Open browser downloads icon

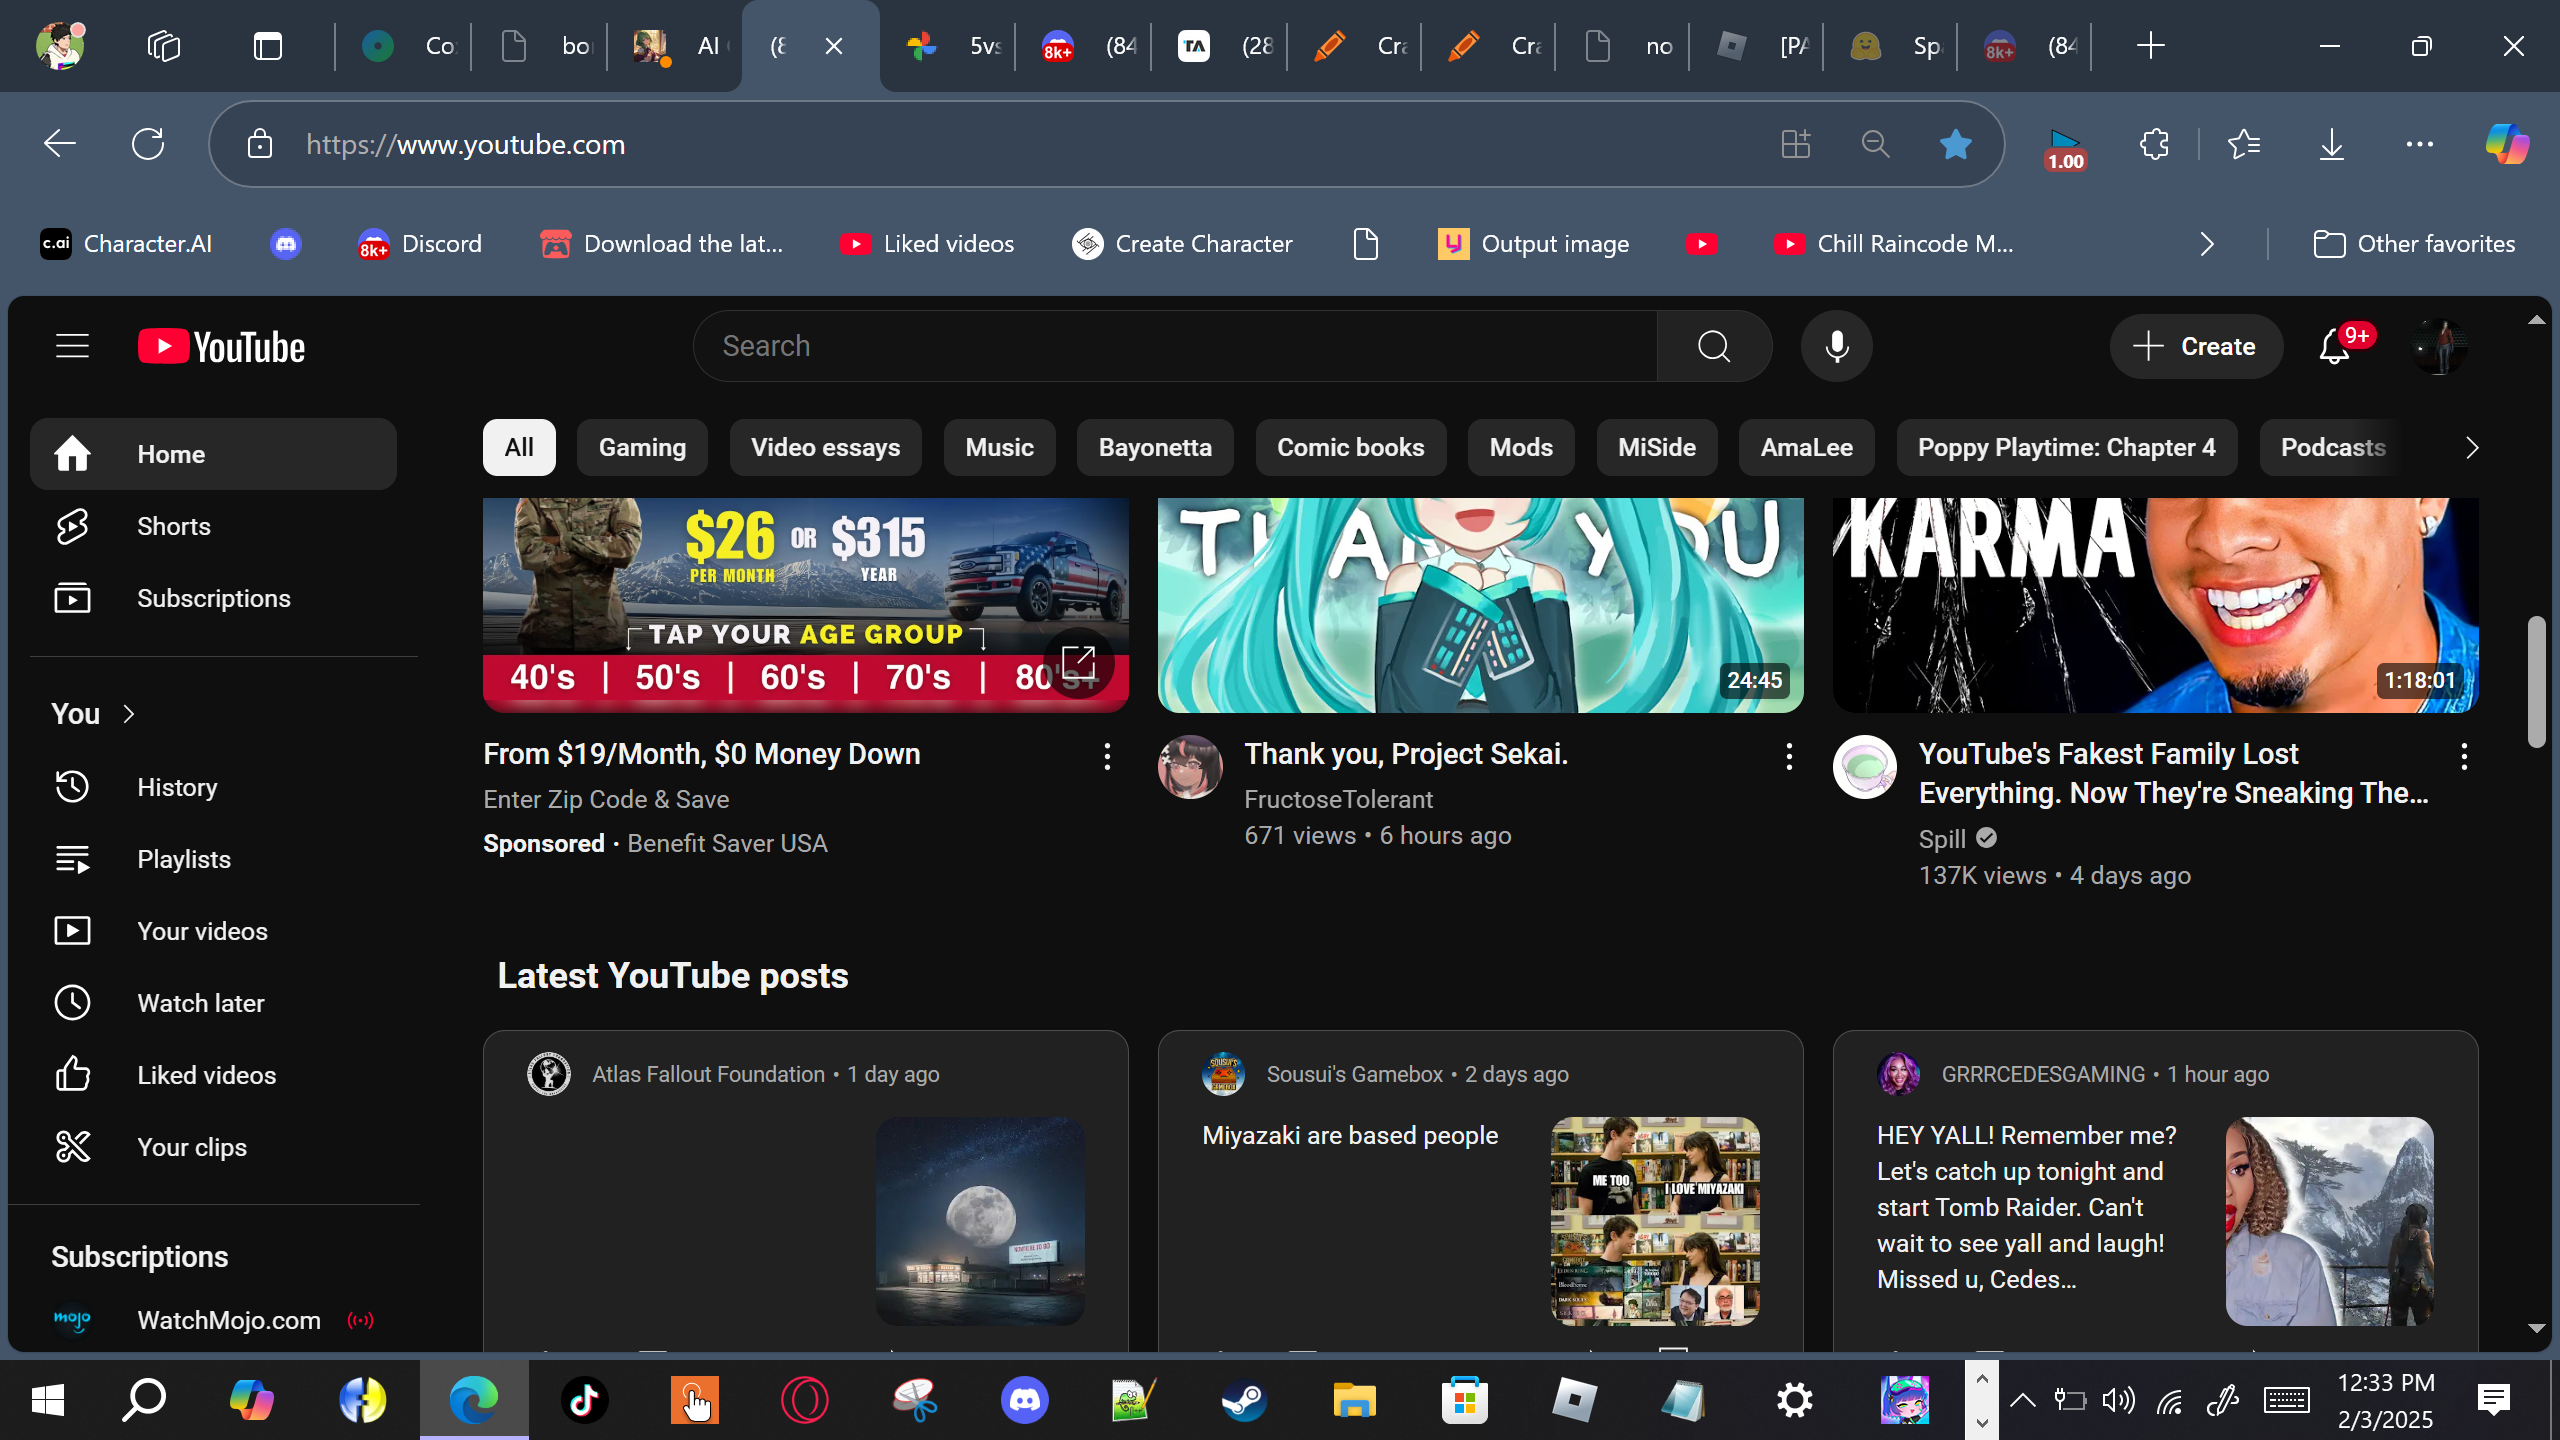2332,144
